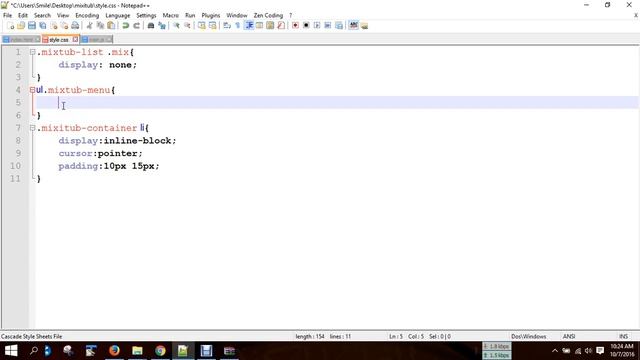Click the Paste toolbar icon
640x360 pixels.
click(111, 26)
